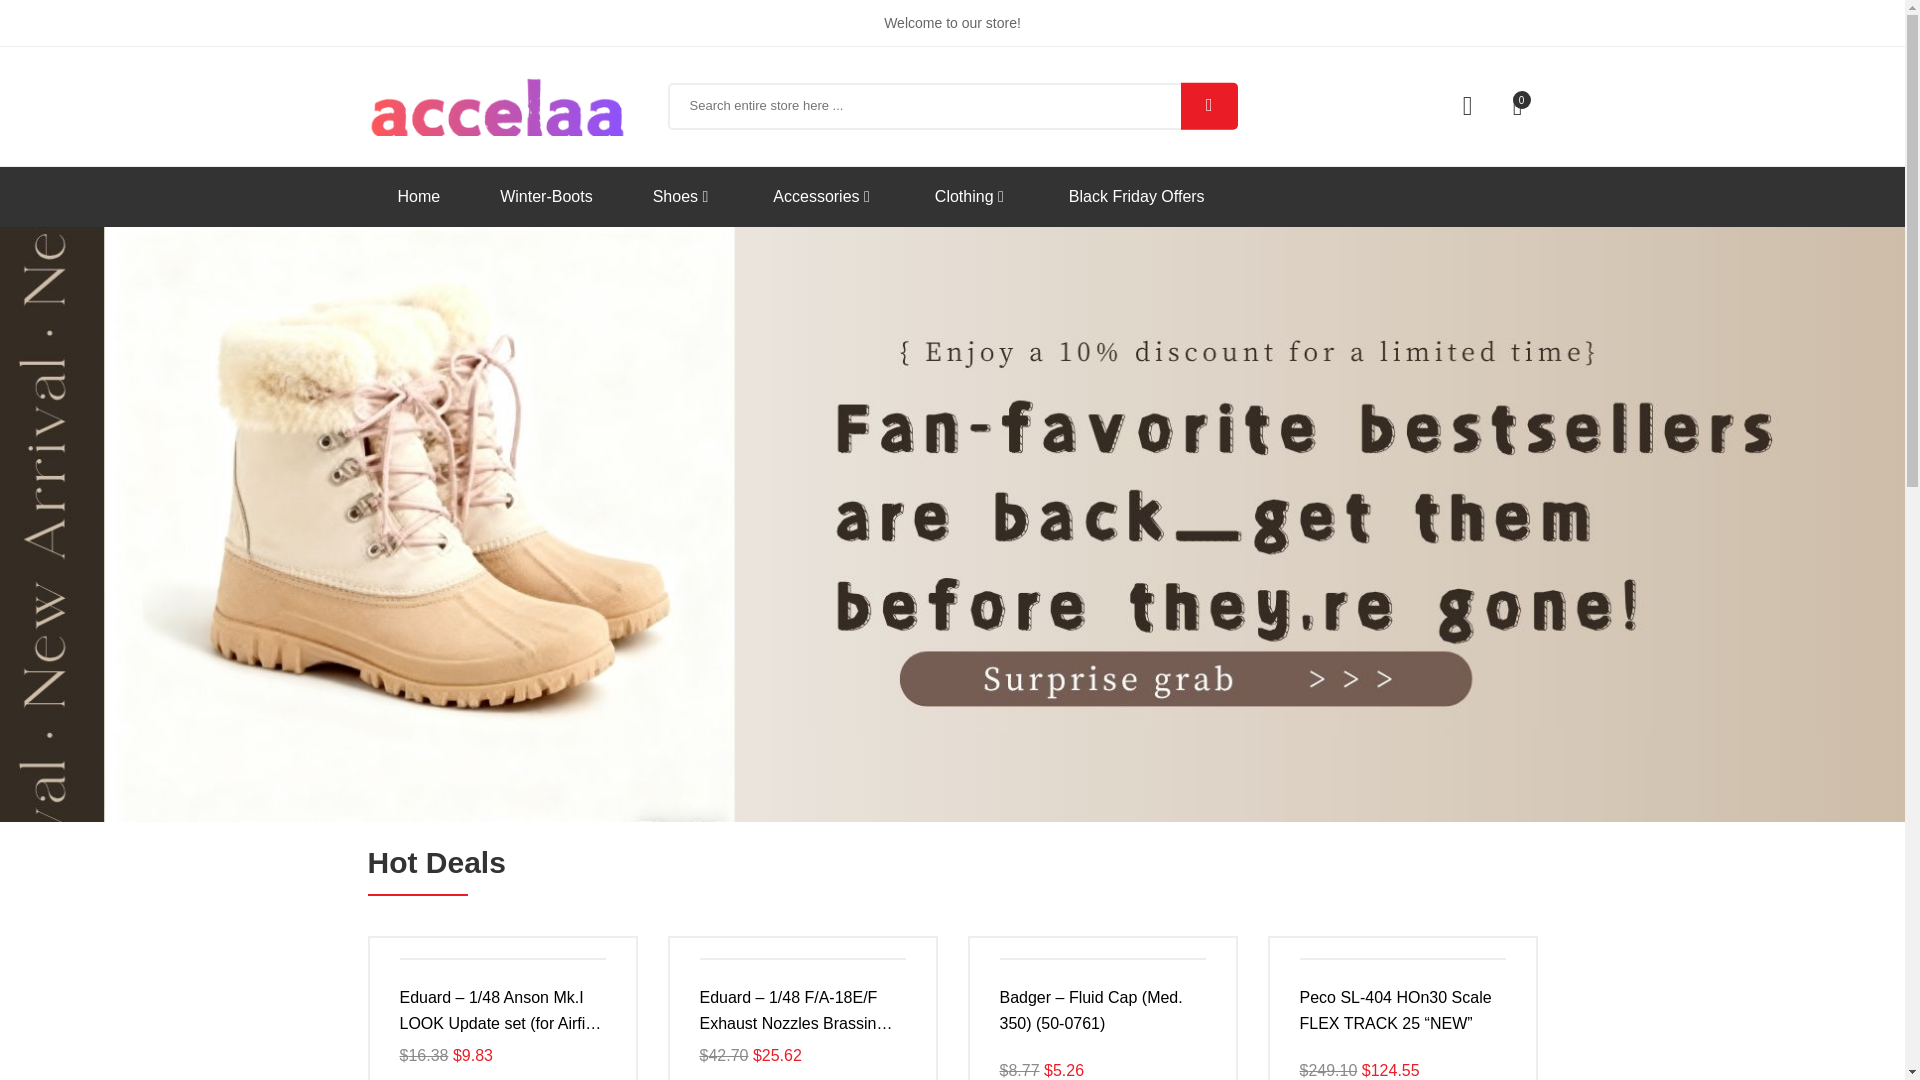1920x1080 pixels.
Task: Expand the Accessories dropdown menu
Action: pos(822,197)
